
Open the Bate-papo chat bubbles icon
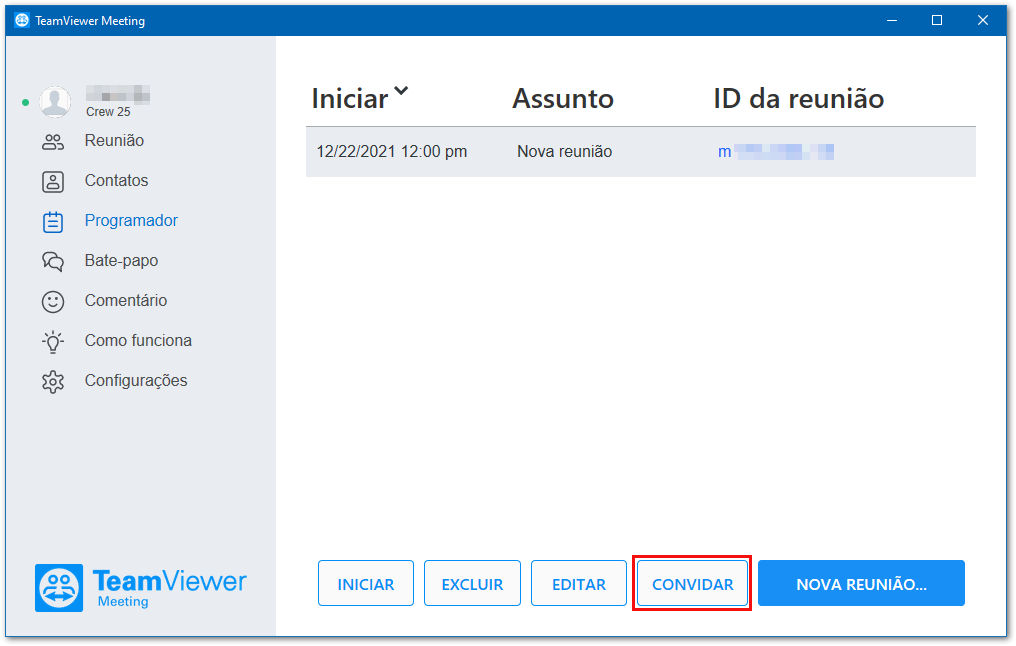(52, 262)
